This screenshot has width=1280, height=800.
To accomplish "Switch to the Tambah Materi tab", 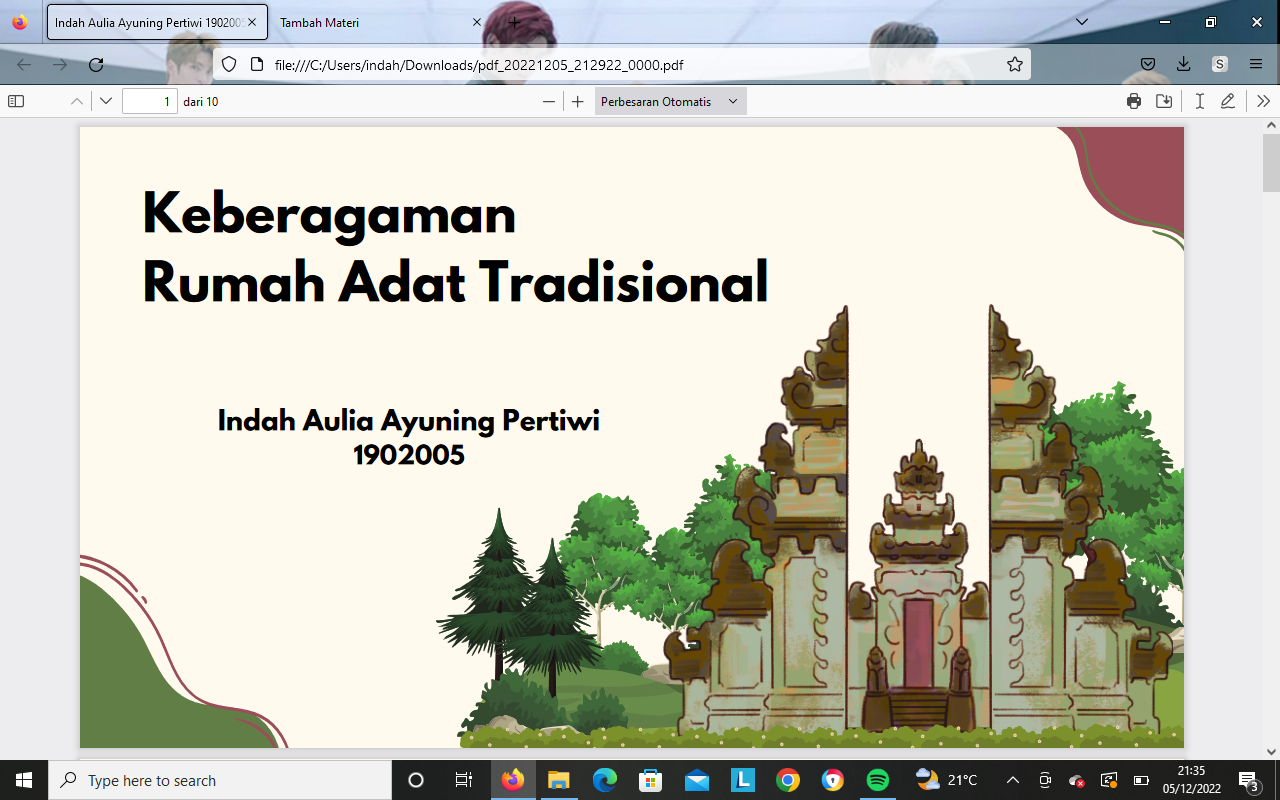I will point(370,22).
